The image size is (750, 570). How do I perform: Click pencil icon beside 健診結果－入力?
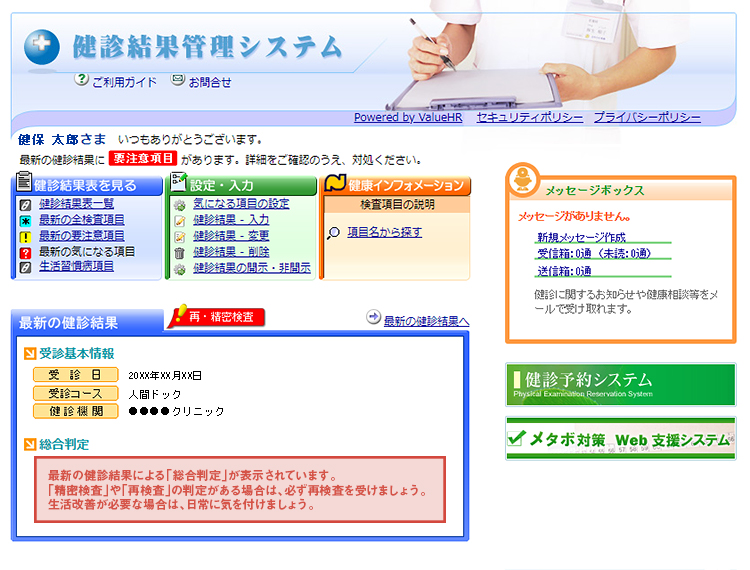coord(179,221)
